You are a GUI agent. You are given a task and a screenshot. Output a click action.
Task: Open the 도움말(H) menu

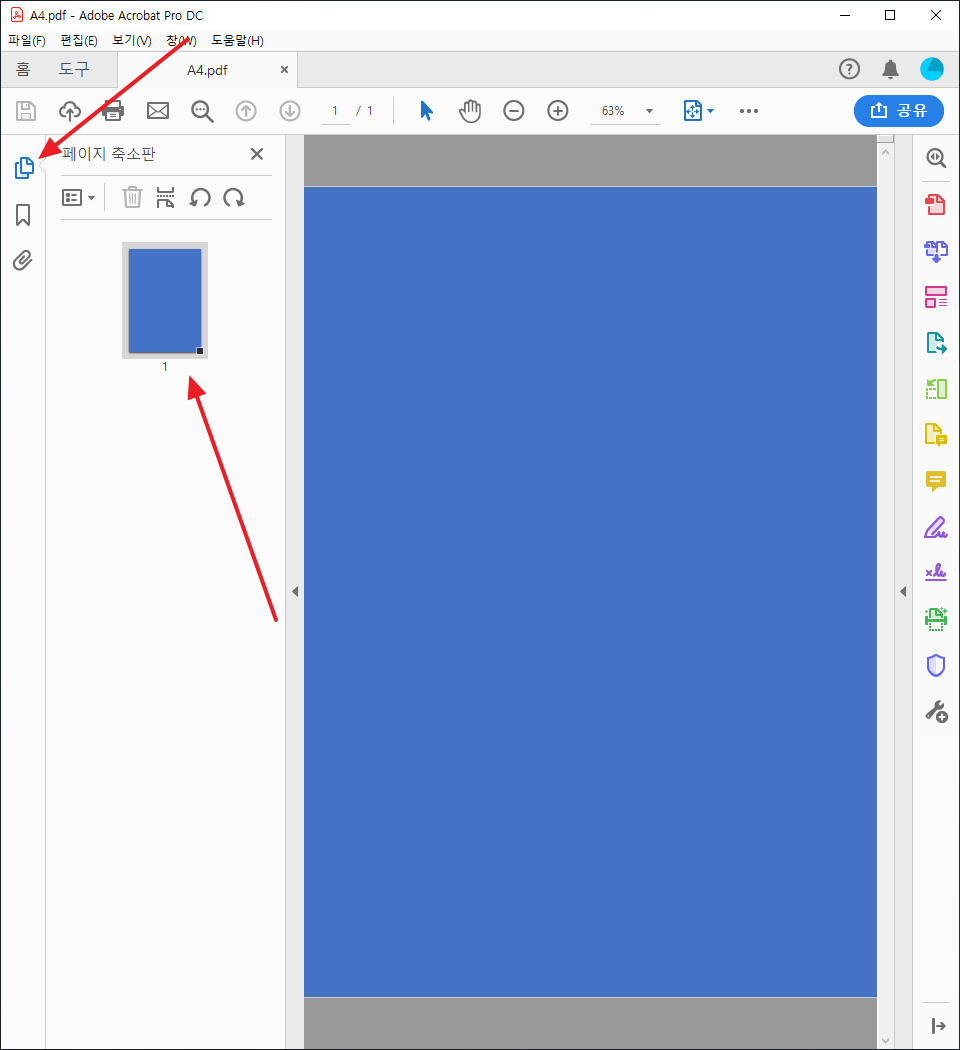(238, 41)
